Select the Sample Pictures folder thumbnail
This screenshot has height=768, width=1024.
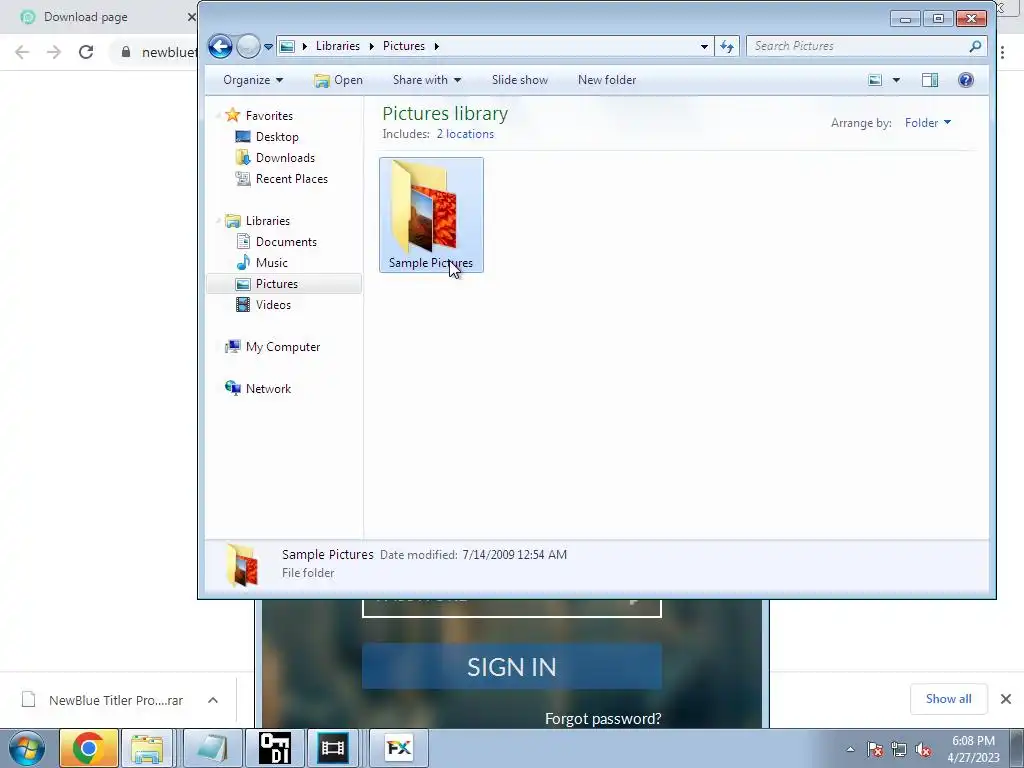point(431,215)
